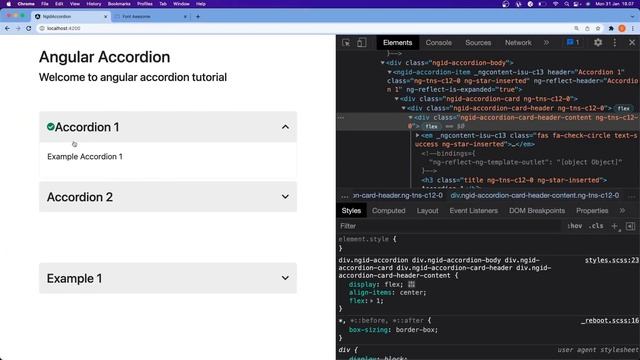Go back with the browser back arrow
Screen dimensions: 640x360
[x=7, y=28]
